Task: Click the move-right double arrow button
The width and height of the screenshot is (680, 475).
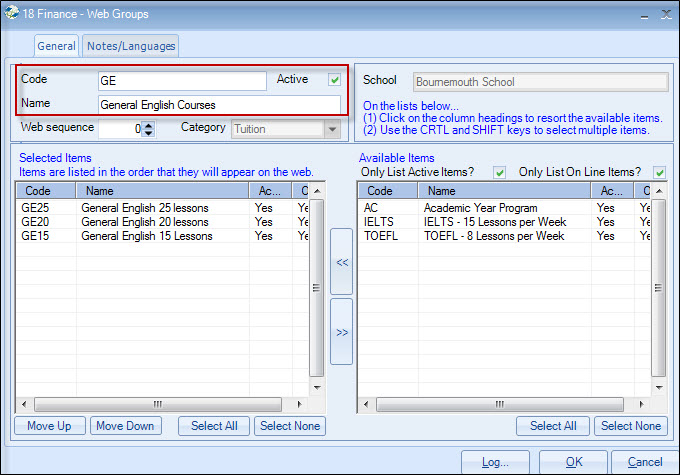Action: pyautogui.click(x=341, y=331)
